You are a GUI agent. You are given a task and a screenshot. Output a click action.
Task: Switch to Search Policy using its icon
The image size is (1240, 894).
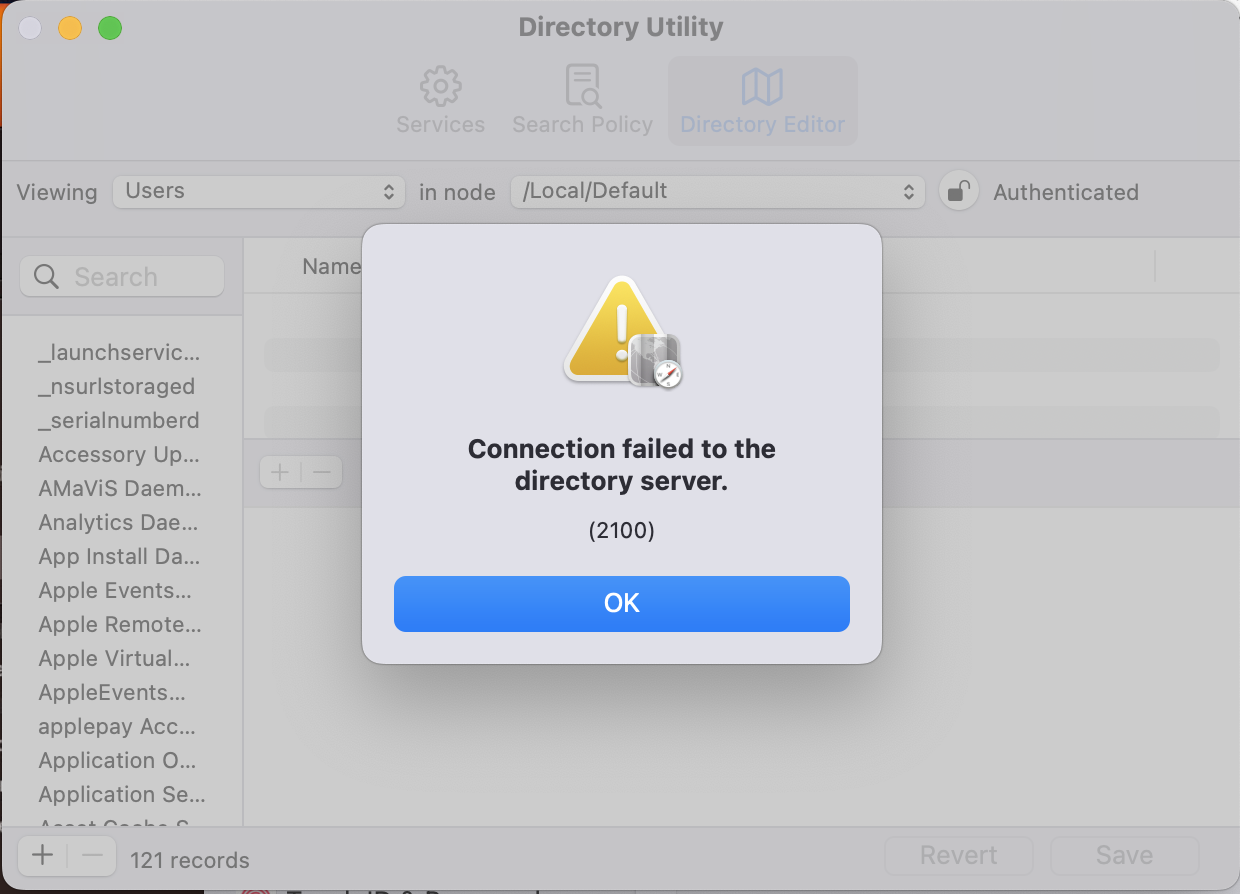[x=581, y=86]
